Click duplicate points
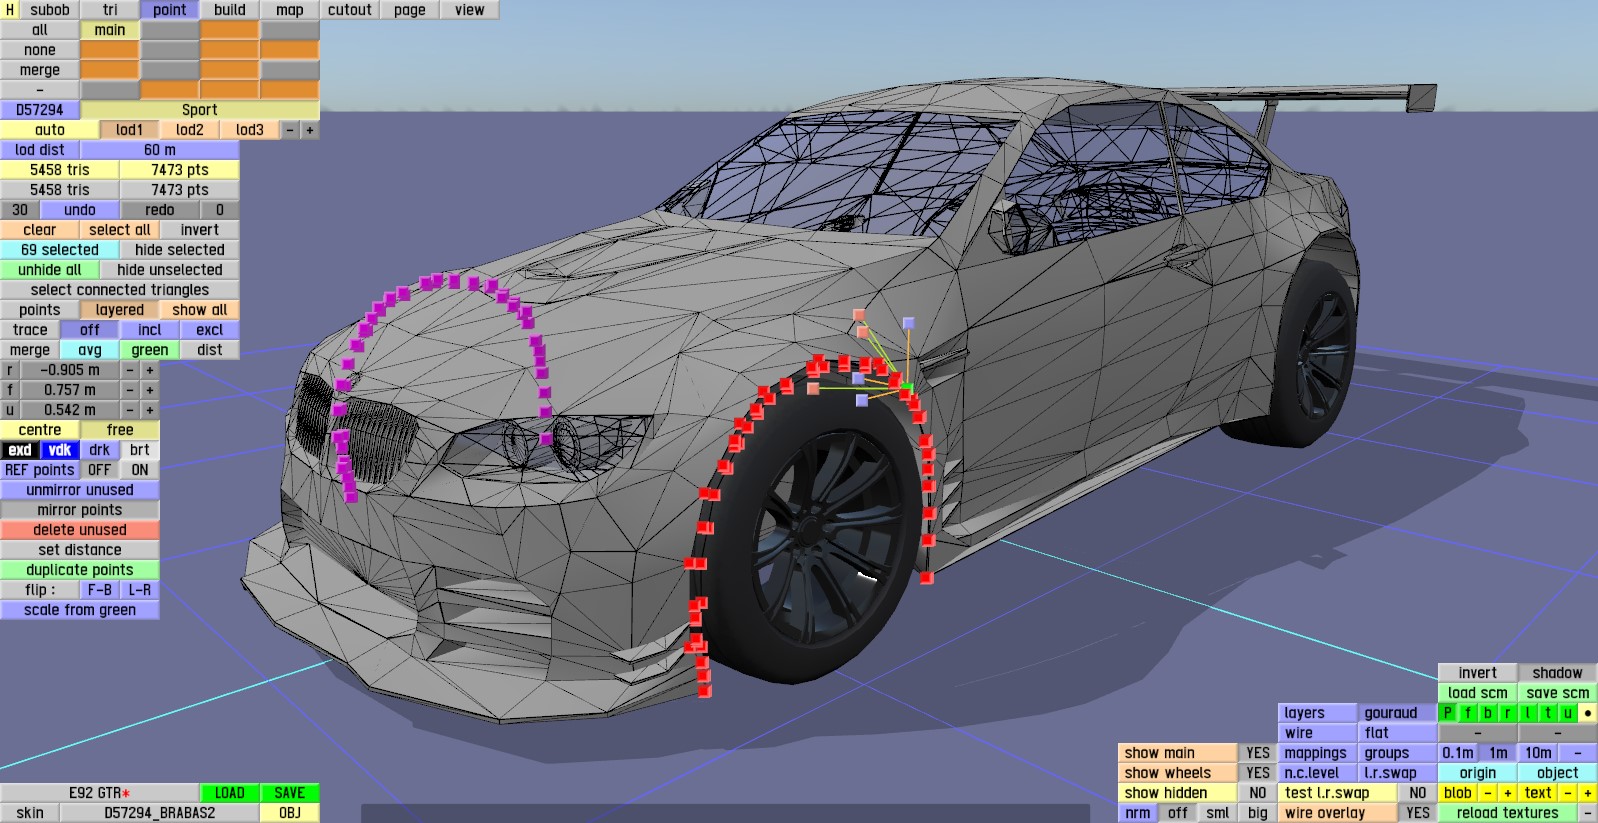Screen dimensions: 1598x823 [x=80, y=570]
